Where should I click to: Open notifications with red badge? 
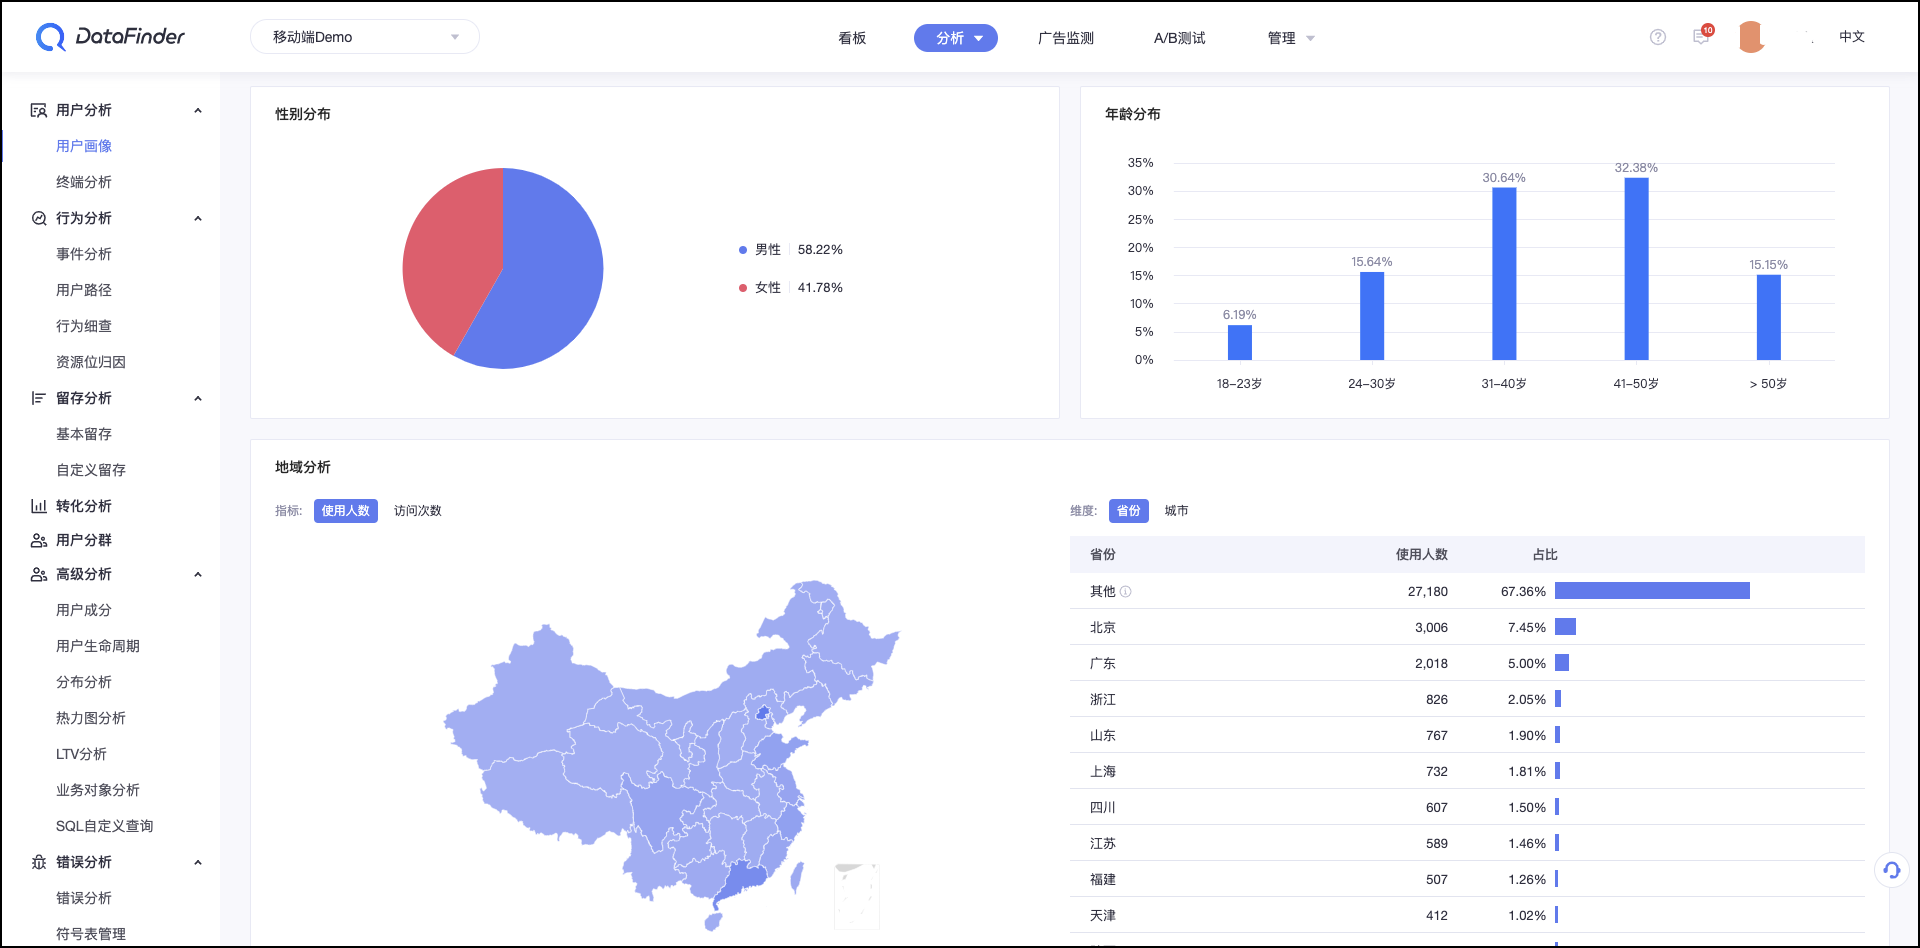[1702, 36]
